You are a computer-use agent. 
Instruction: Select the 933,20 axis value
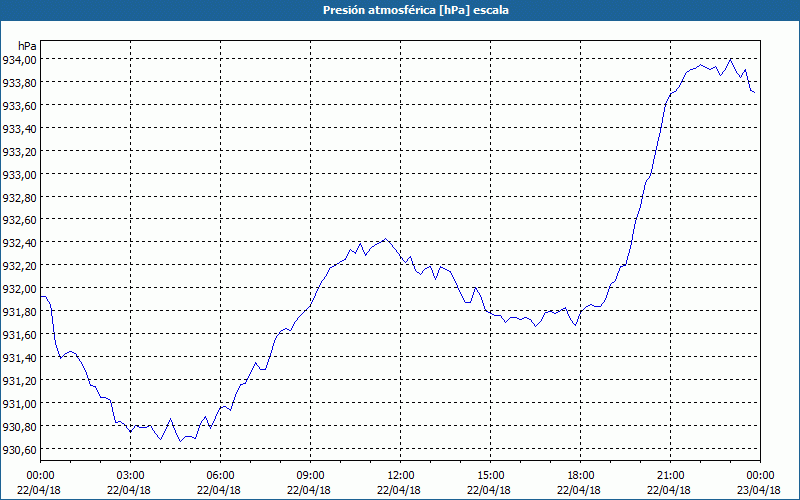[x=19, y=152]
